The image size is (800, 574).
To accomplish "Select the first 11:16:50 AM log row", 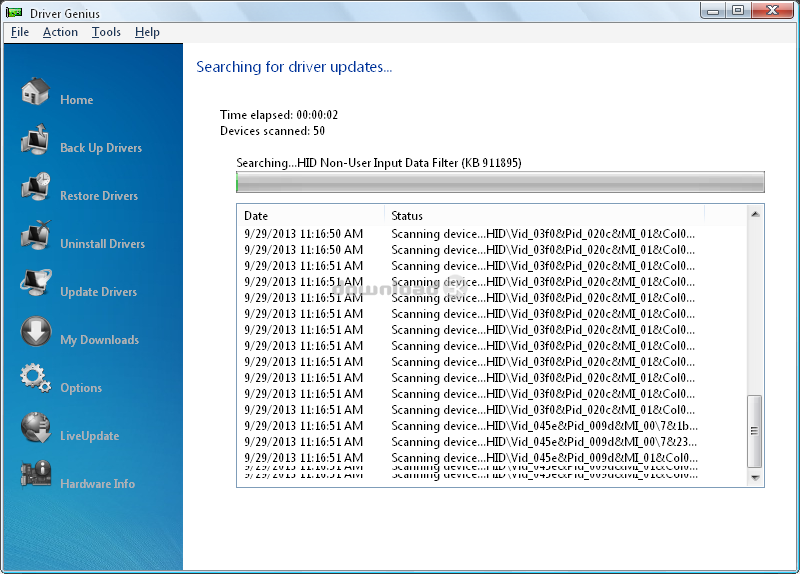I will tap(469, 234).
